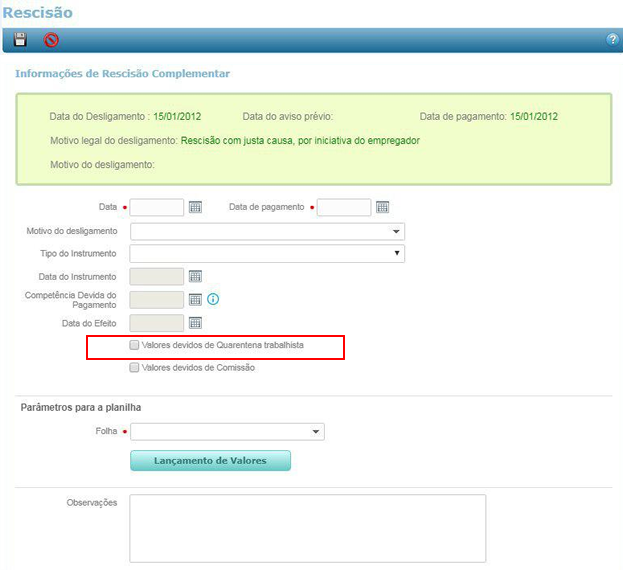The image size is (623, 570).
Task: Focus the Data de pagamento input field
Action: click(343, 207)
